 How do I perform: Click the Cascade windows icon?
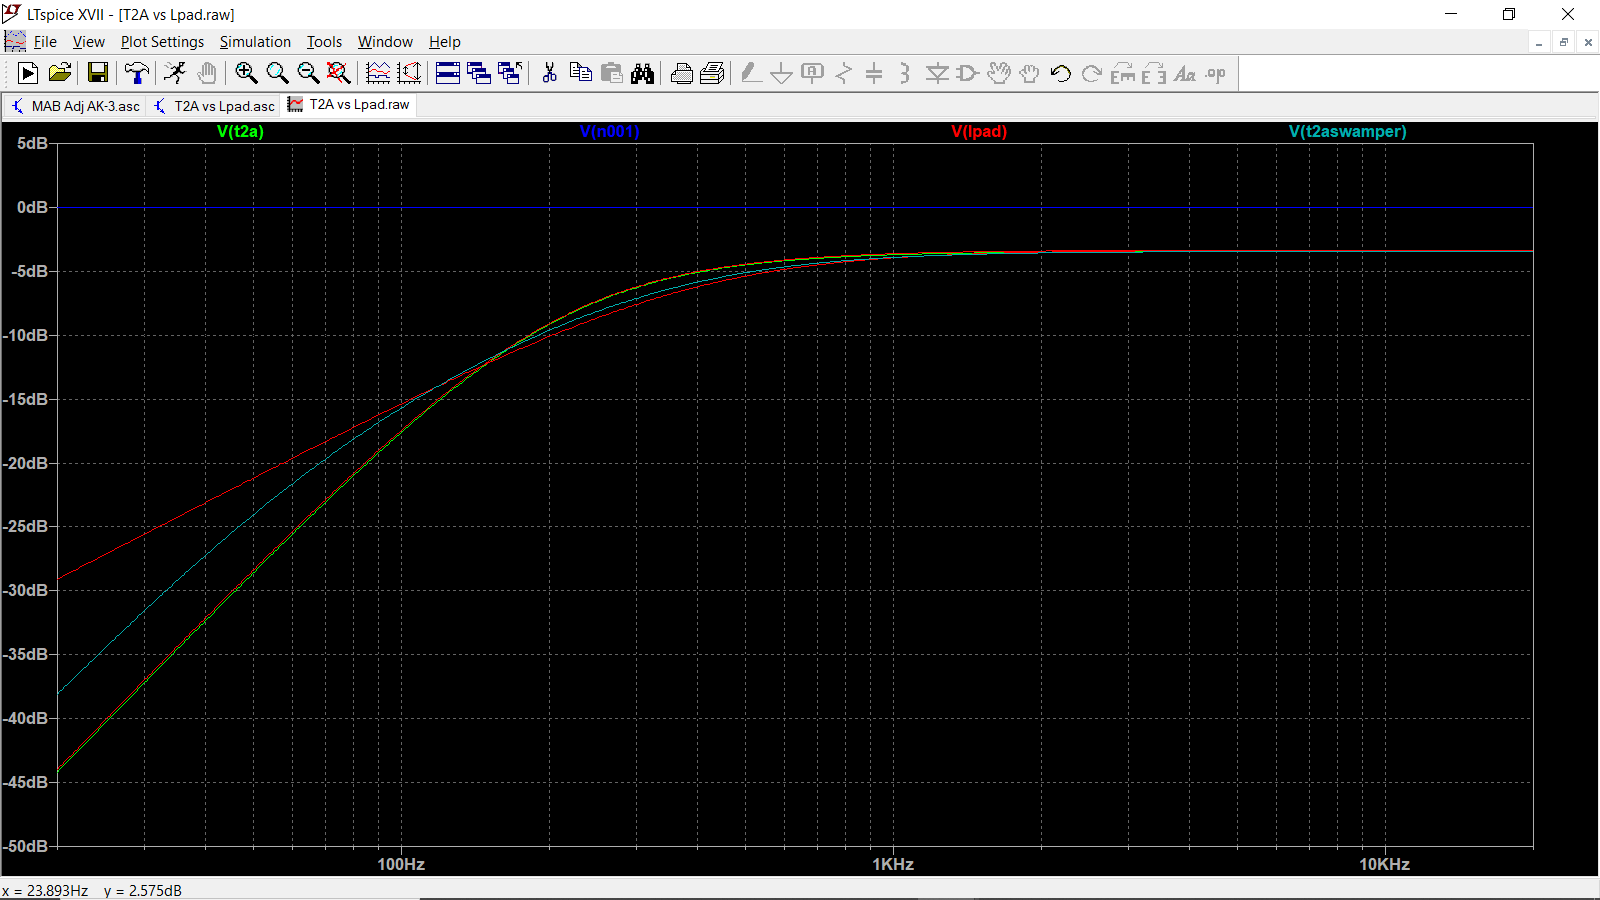[x=479, y=73]
